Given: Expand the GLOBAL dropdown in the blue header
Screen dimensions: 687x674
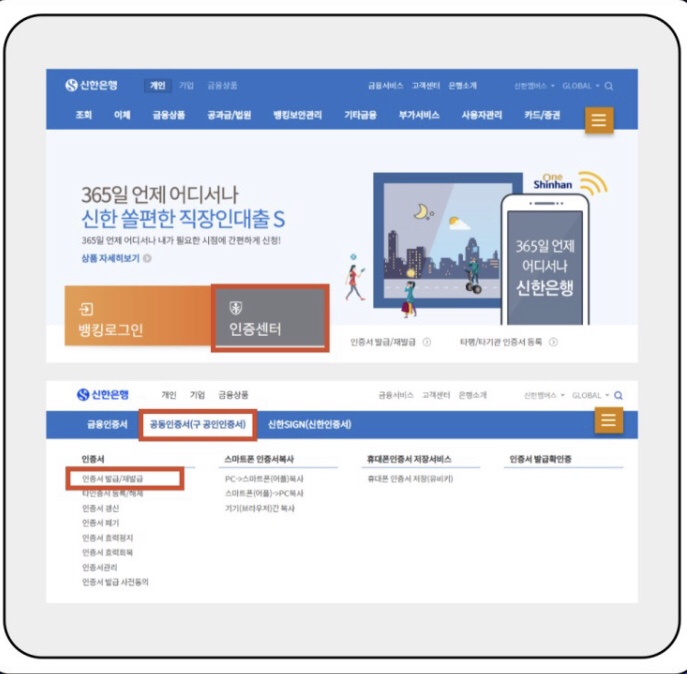Looking at the screenshot, I should [581, 86].
